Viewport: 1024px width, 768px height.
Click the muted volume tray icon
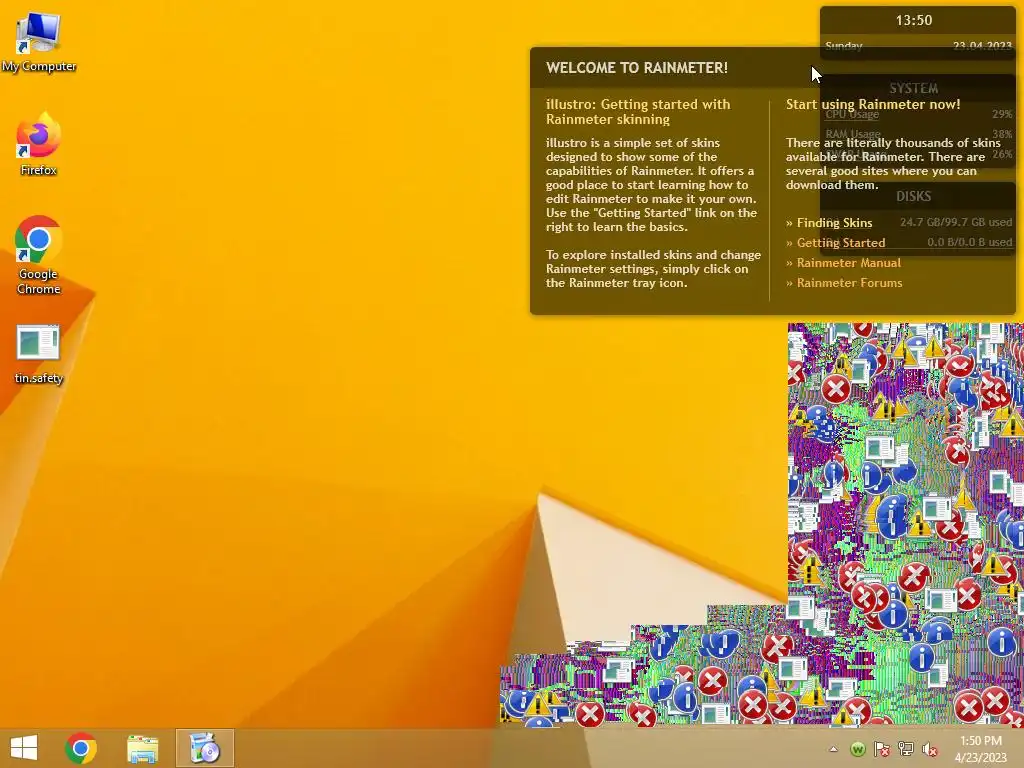coord(929,749)
